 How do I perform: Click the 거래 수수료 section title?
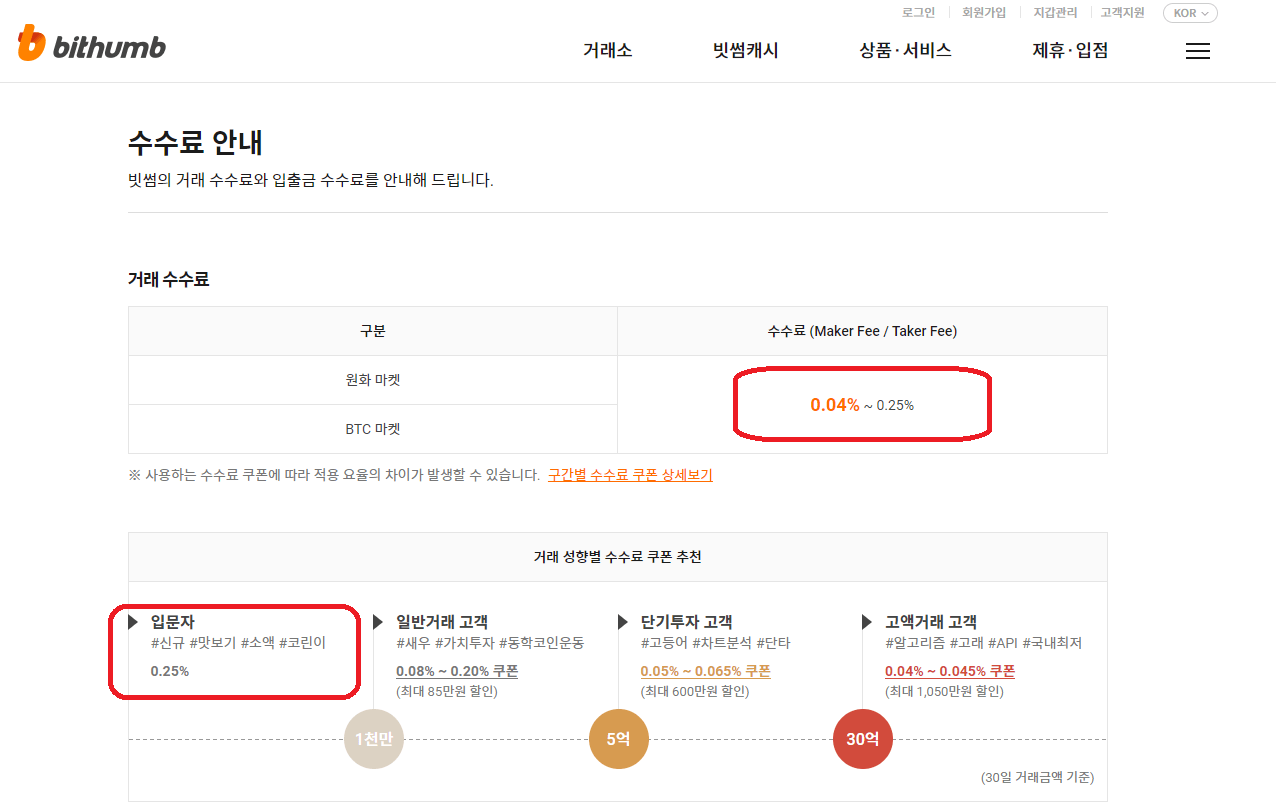pyautogui.click(x=168, y=280)
